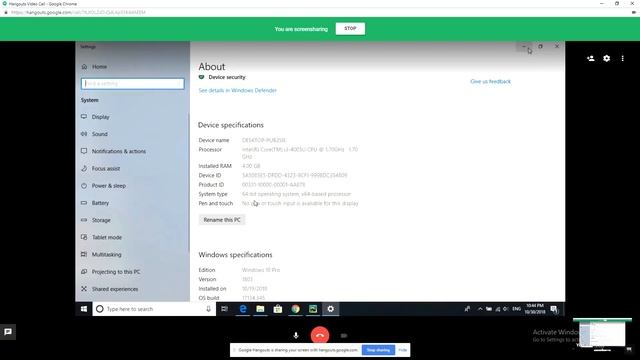Image resolution: width=640 pixels, height=360 pixels.
Task: Open Microsoft Store from the taskbar
Action: click(x=278, y=309)
